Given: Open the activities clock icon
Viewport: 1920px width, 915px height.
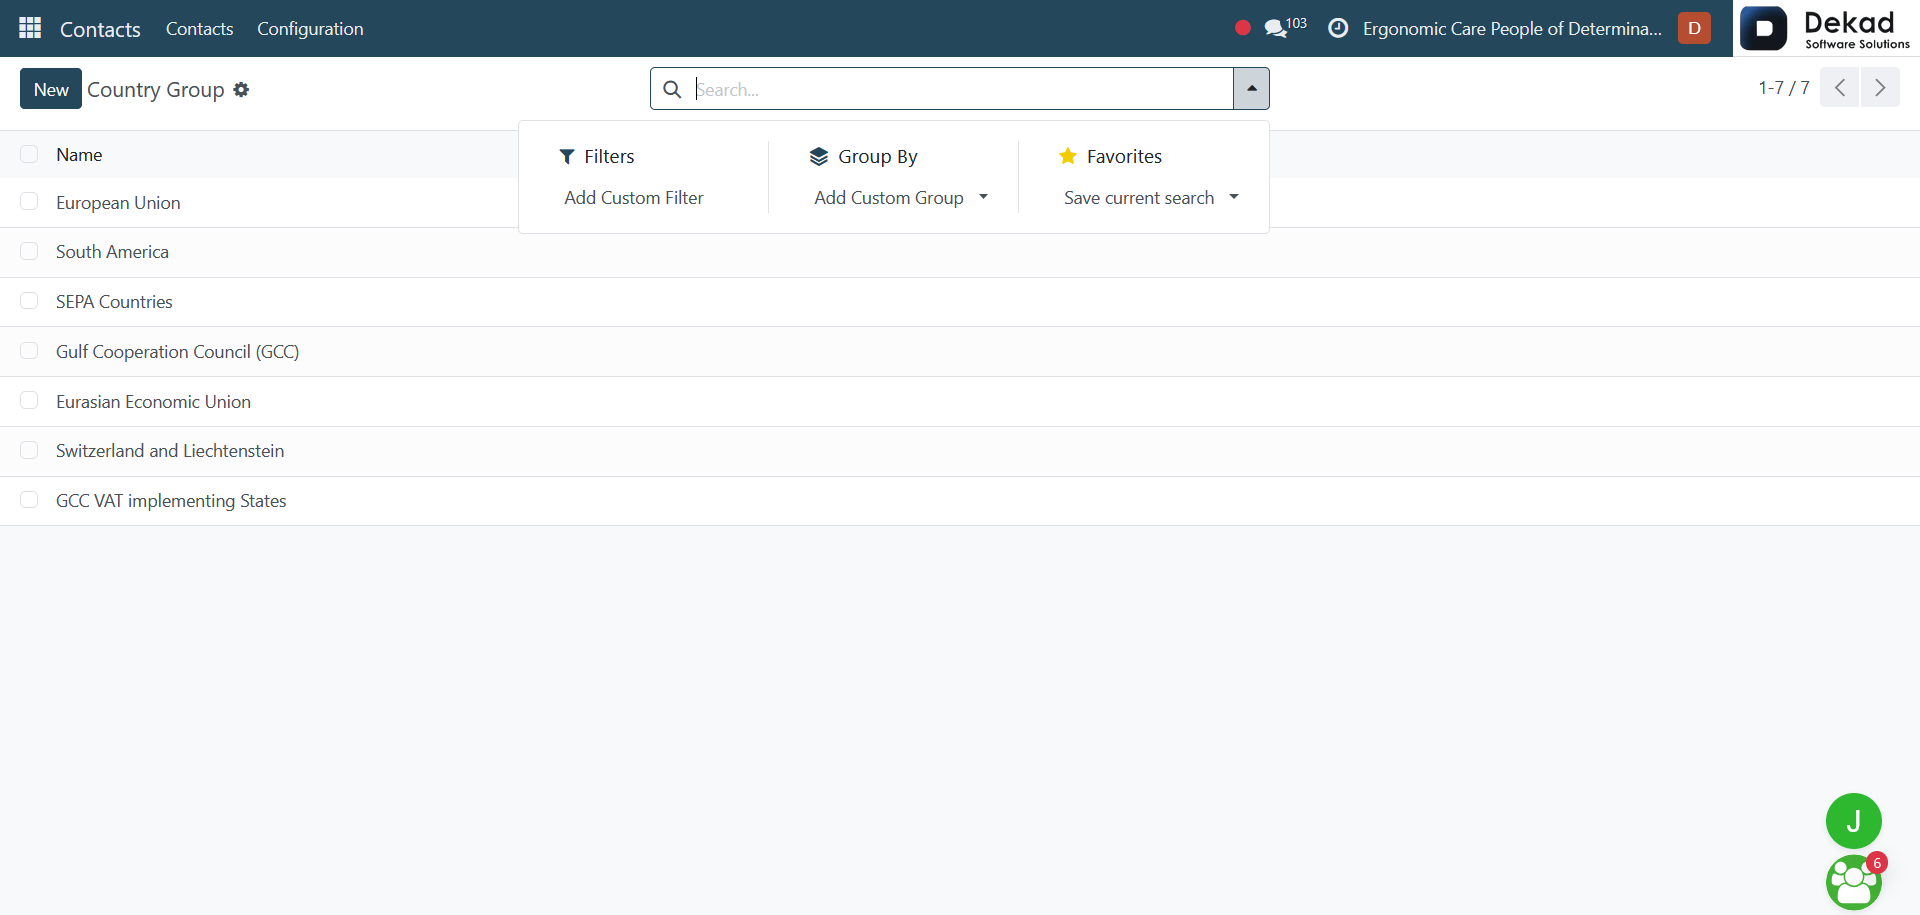Looking at the screenshot, I should point(1338,28).
